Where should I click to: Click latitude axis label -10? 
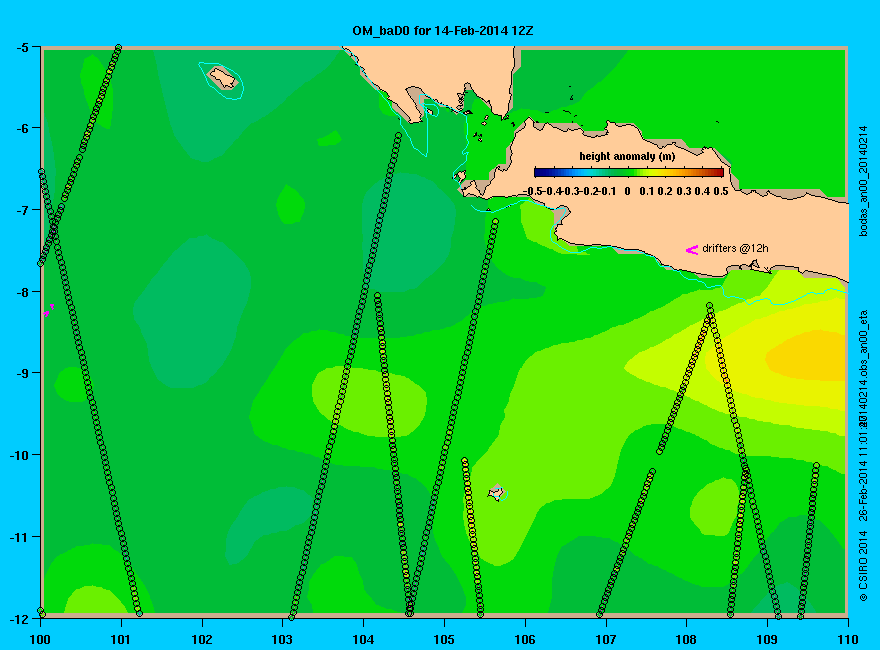point(19,455)
